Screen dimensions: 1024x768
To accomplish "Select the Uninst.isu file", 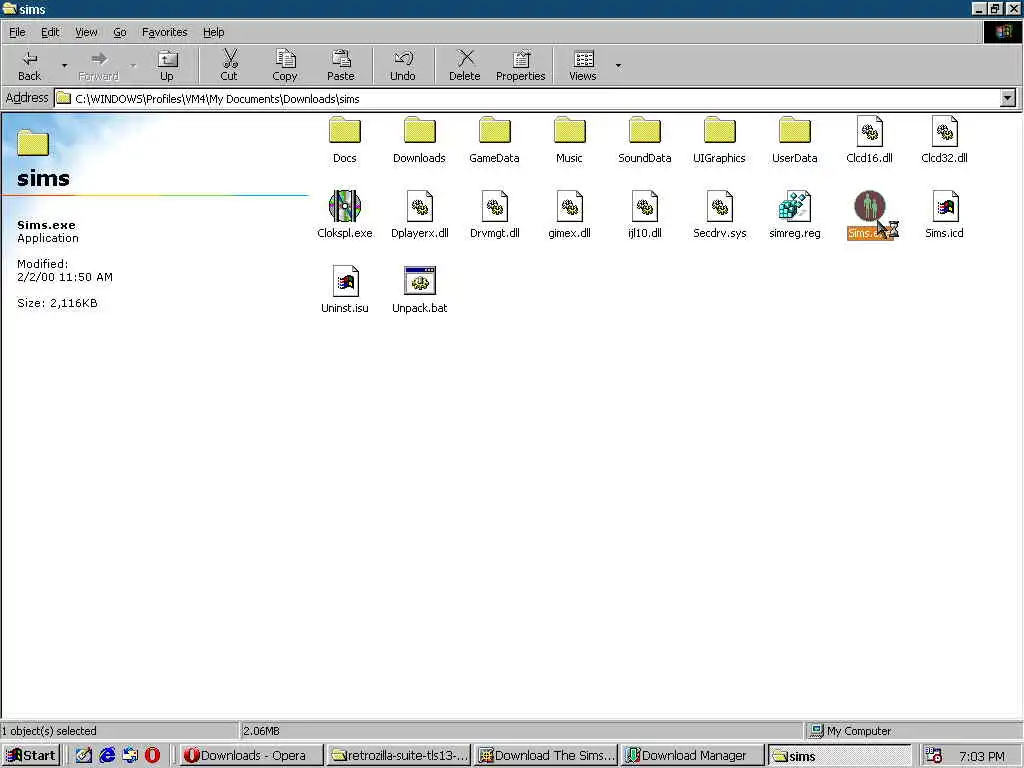I will pyautogui.click(x=345, y=290).
